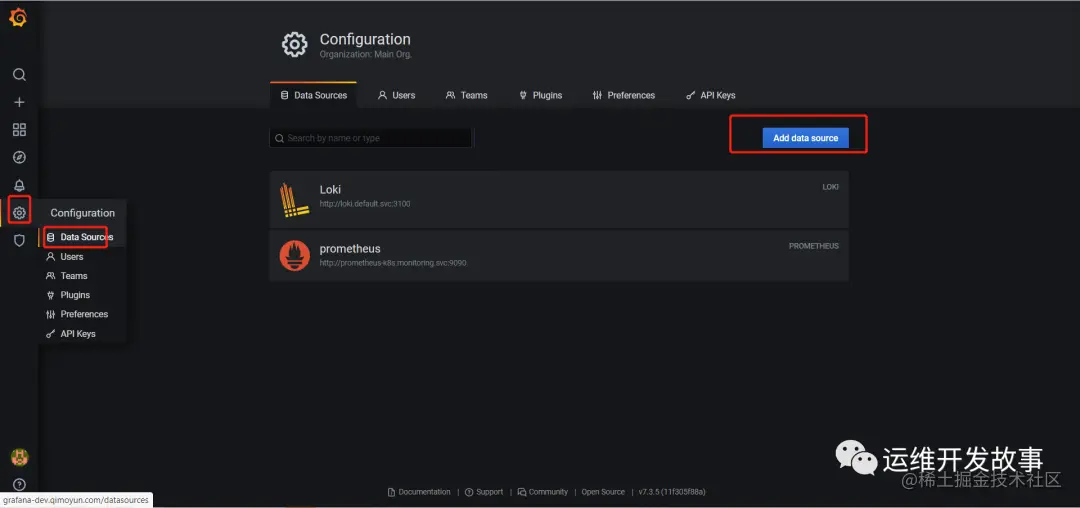
Task: Open the Explore compass icon
Action: click(x=19, y=158)
